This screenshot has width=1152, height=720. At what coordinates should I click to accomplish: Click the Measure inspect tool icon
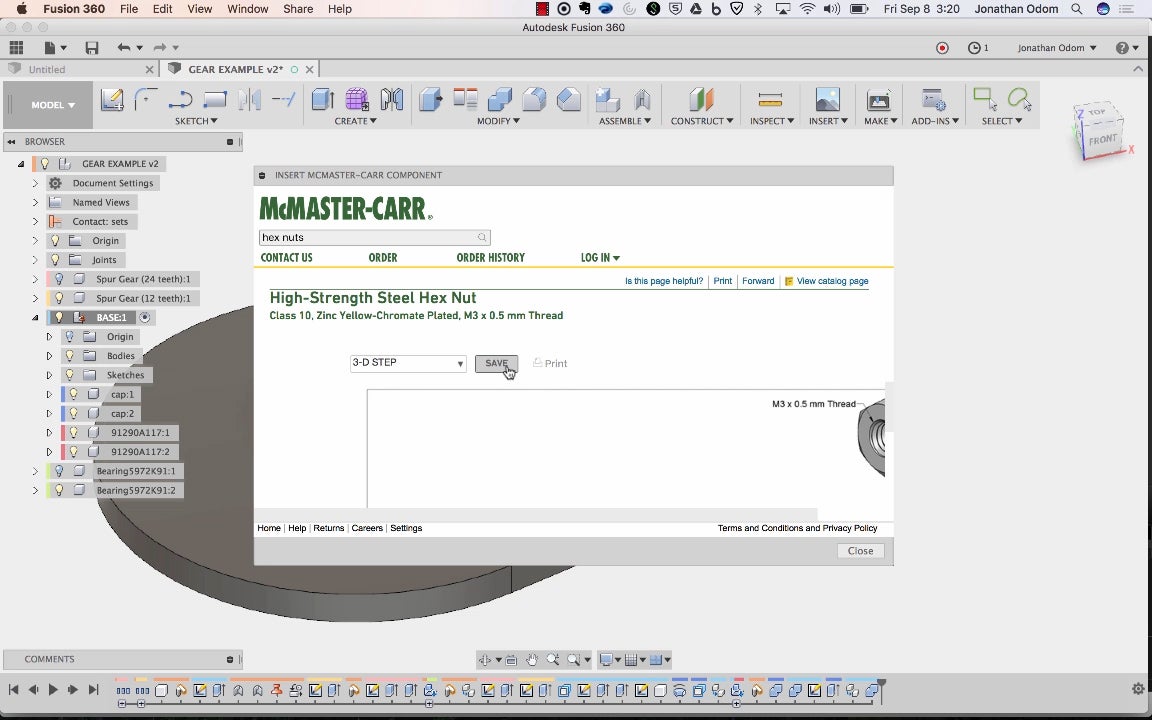(x=770, y=100)
